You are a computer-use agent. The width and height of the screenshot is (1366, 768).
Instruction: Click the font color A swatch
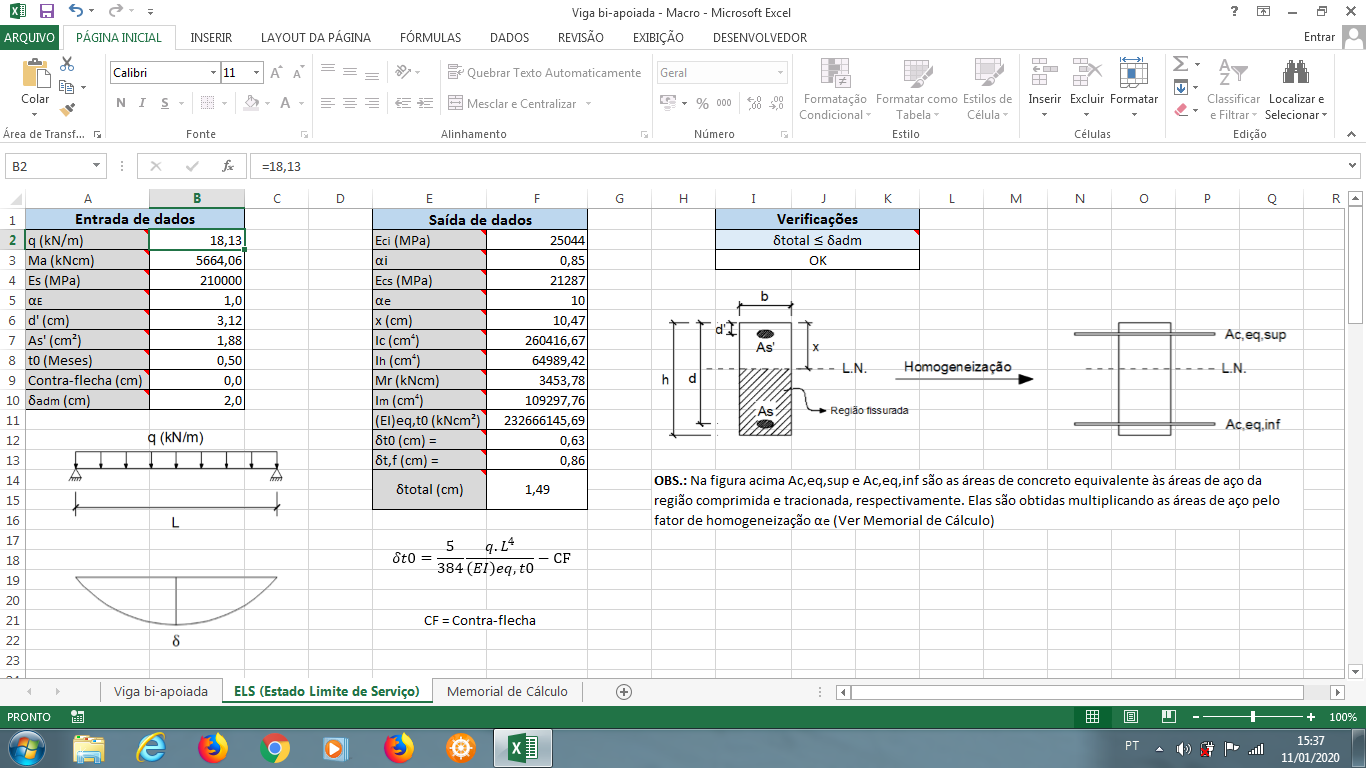[x=286, y=103]
